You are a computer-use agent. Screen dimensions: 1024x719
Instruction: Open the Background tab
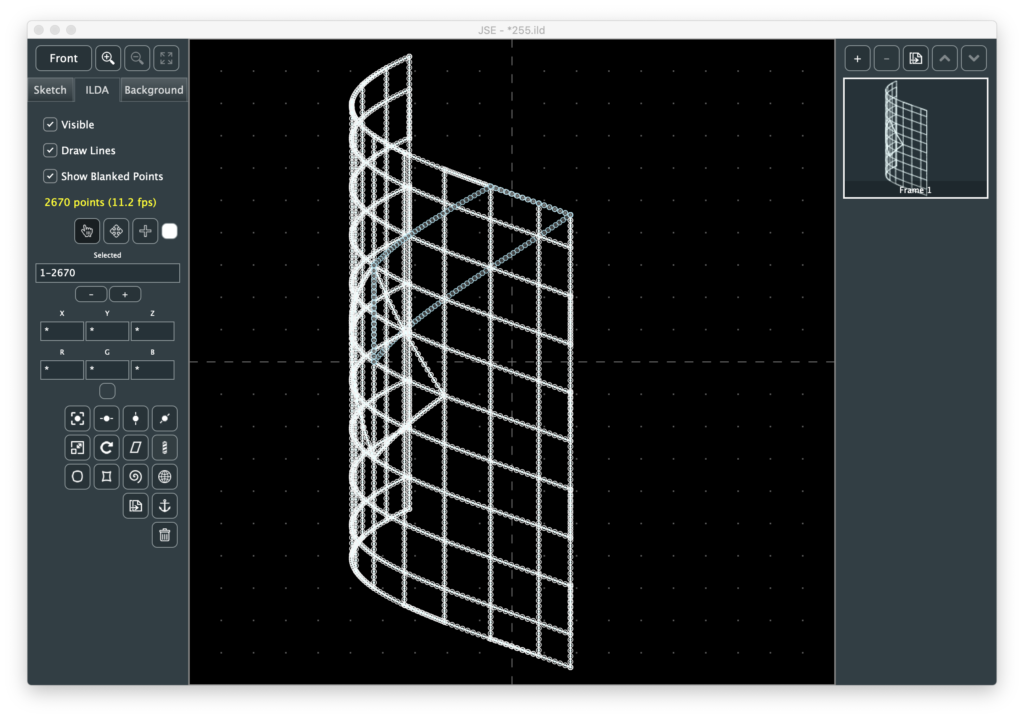point(154,90)
